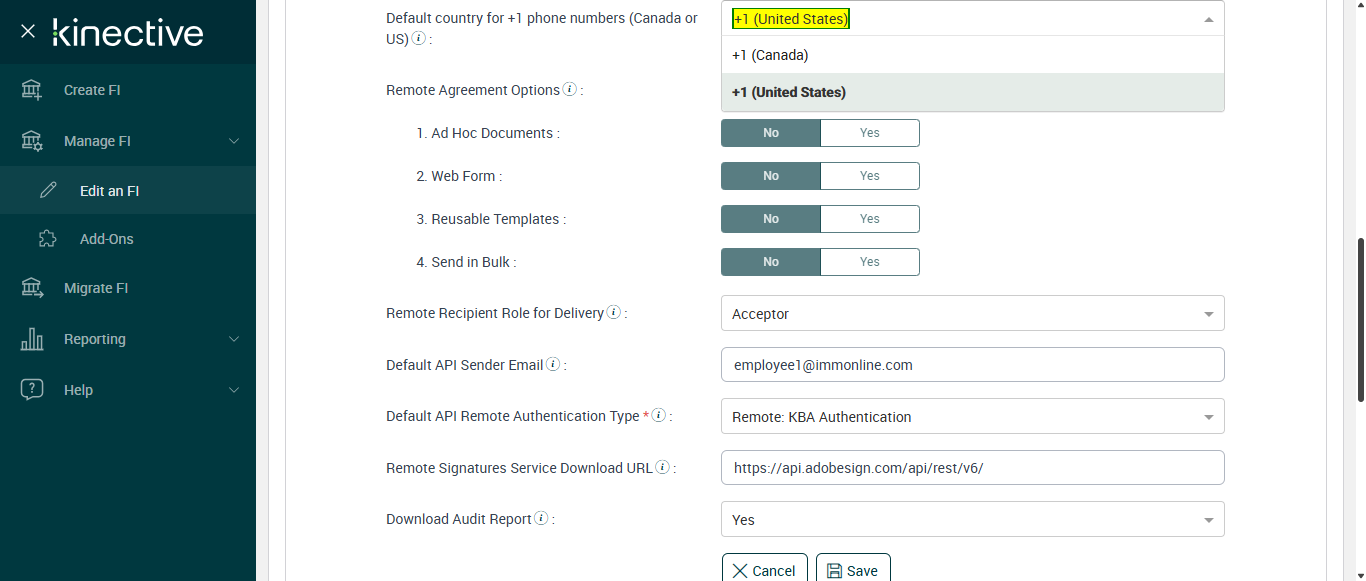The image size is (1366, 581).
Task: Click the Manage FI gear-bank icon
Action: [x=32, y=141]
